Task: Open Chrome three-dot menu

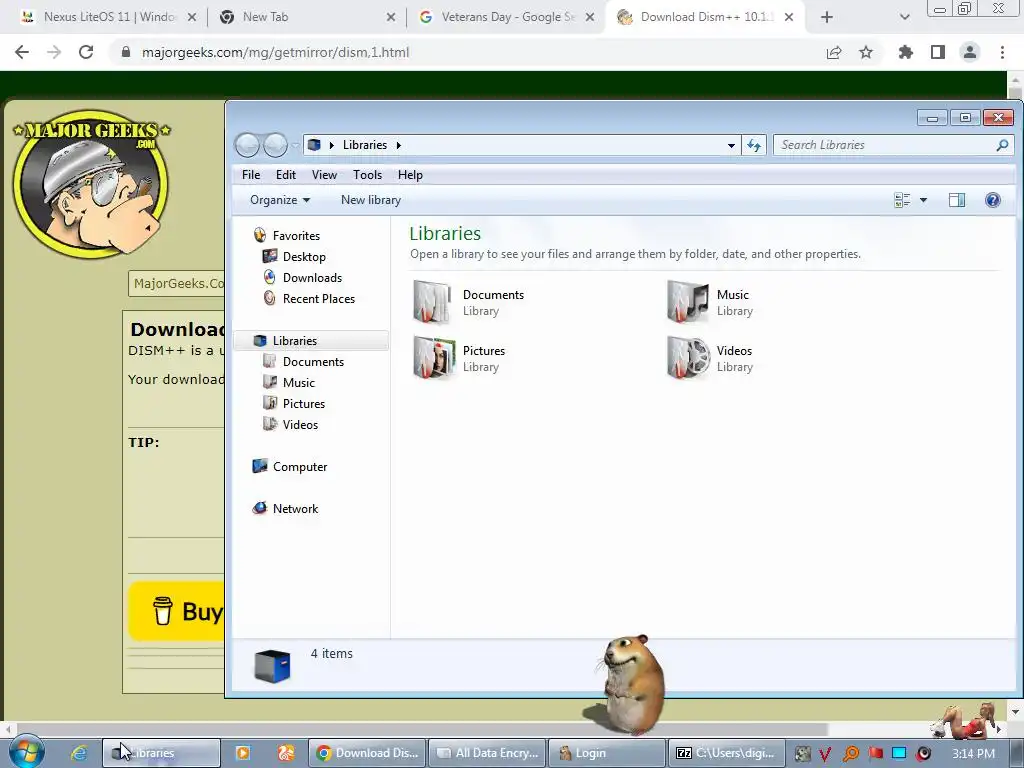Action: pyautogui.click(x=1002, y=52)
